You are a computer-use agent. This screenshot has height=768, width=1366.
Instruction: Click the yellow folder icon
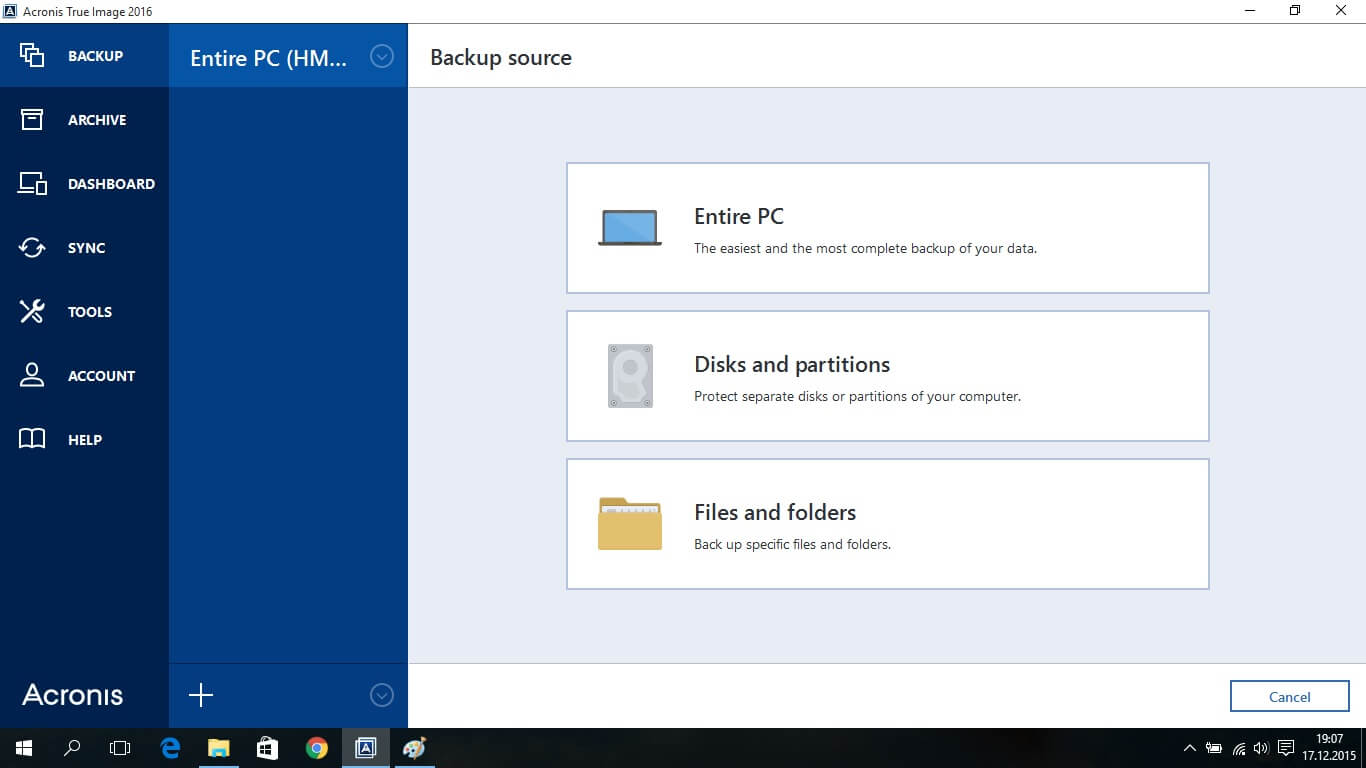pos(630,524)
